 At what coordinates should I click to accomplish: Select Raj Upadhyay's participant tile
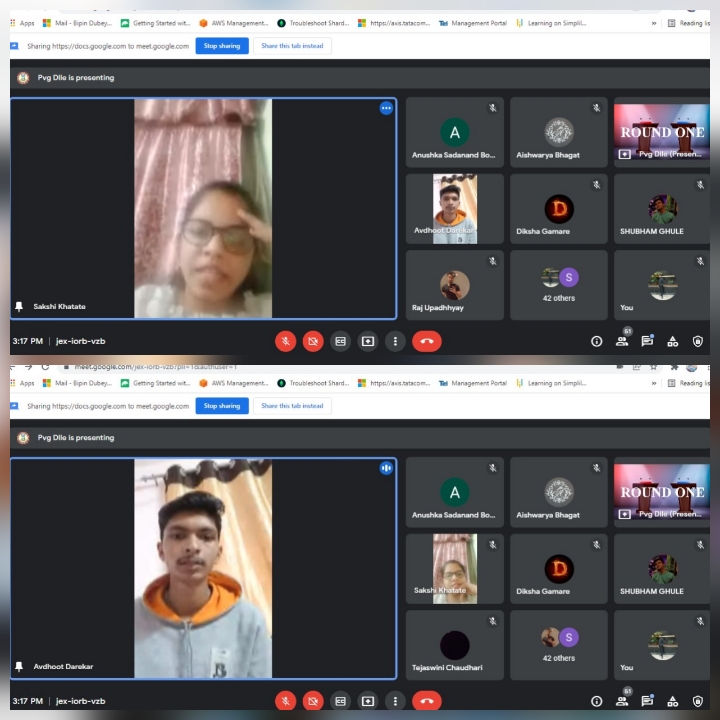454,286
